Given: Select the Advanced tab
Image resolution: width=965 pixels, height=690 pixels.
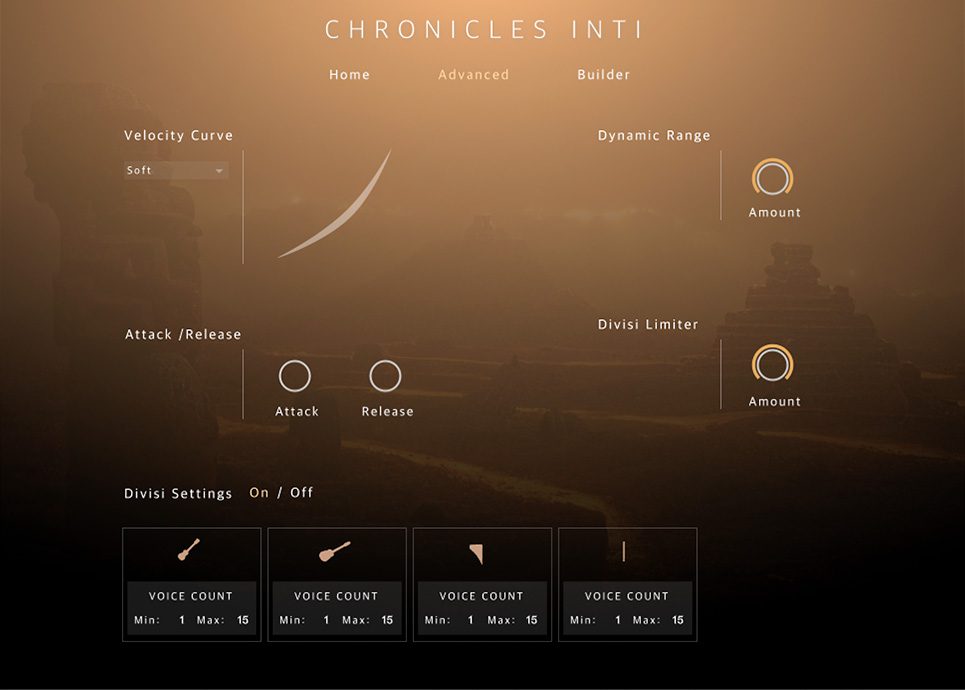Looking at the screenshot, I should click(473, 74).
